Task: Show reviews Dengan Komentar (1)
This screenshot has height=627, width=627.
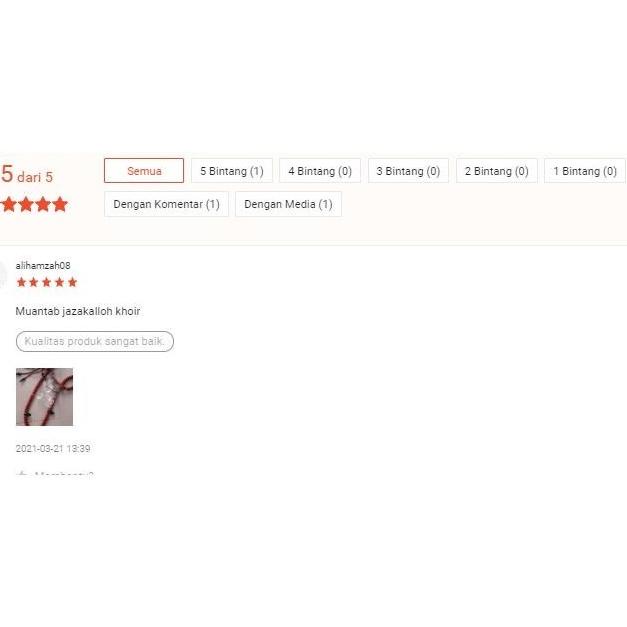Action: click(x=166, y=204)
